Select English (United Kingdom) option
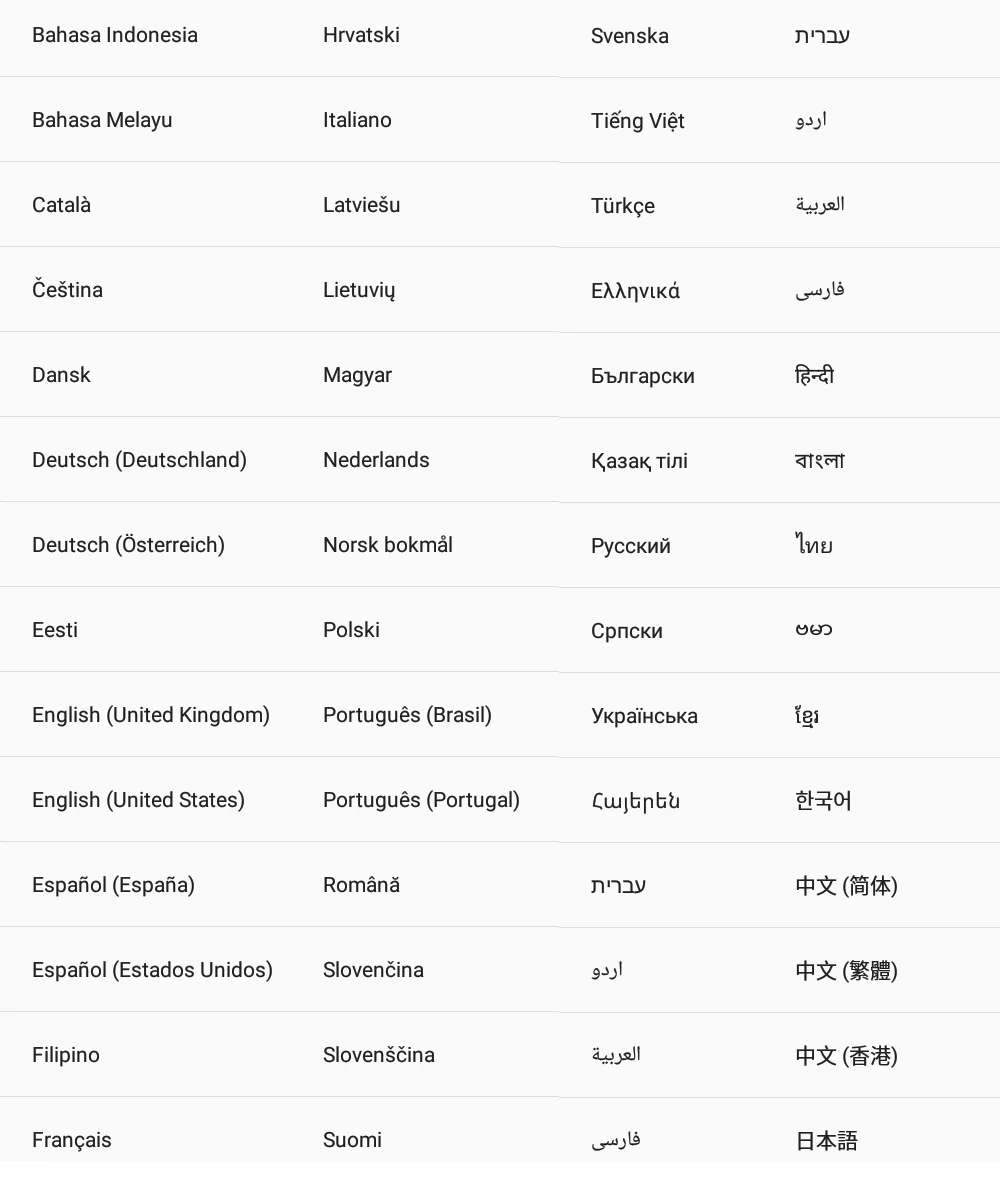 click(x=151, y=715)
